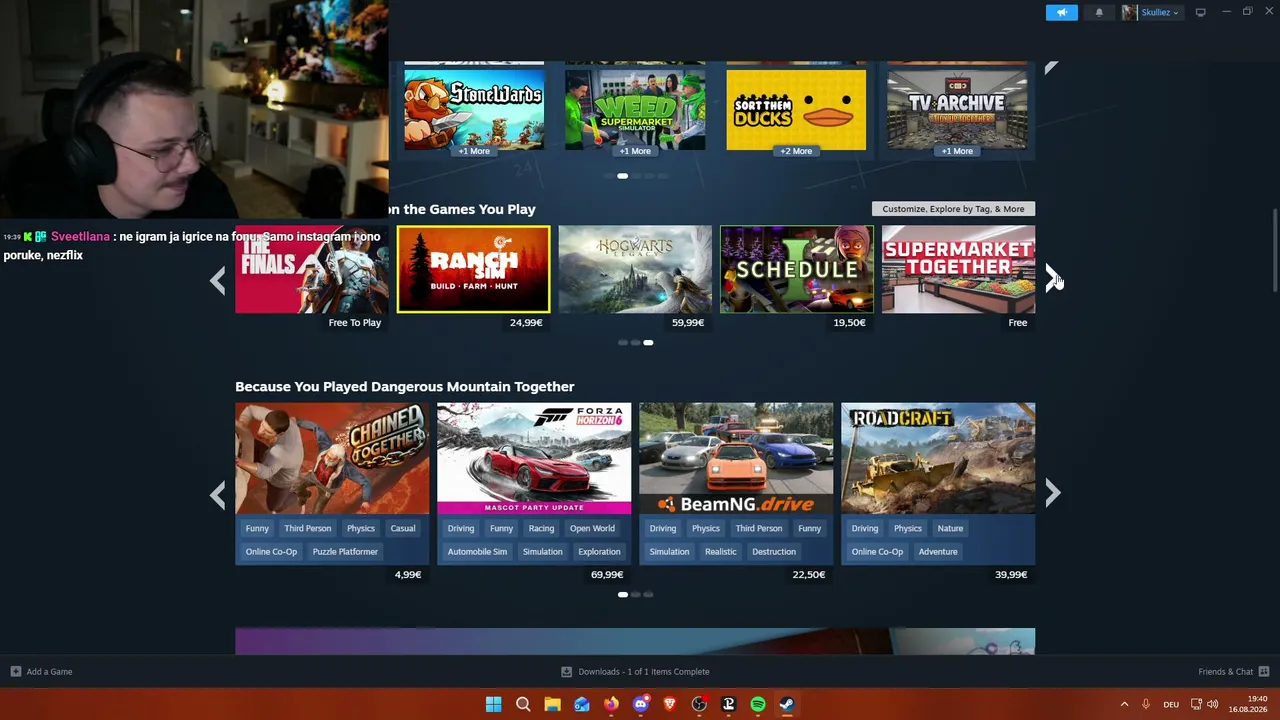Open the Supermarket Together capsule

[x=958, y=269]
